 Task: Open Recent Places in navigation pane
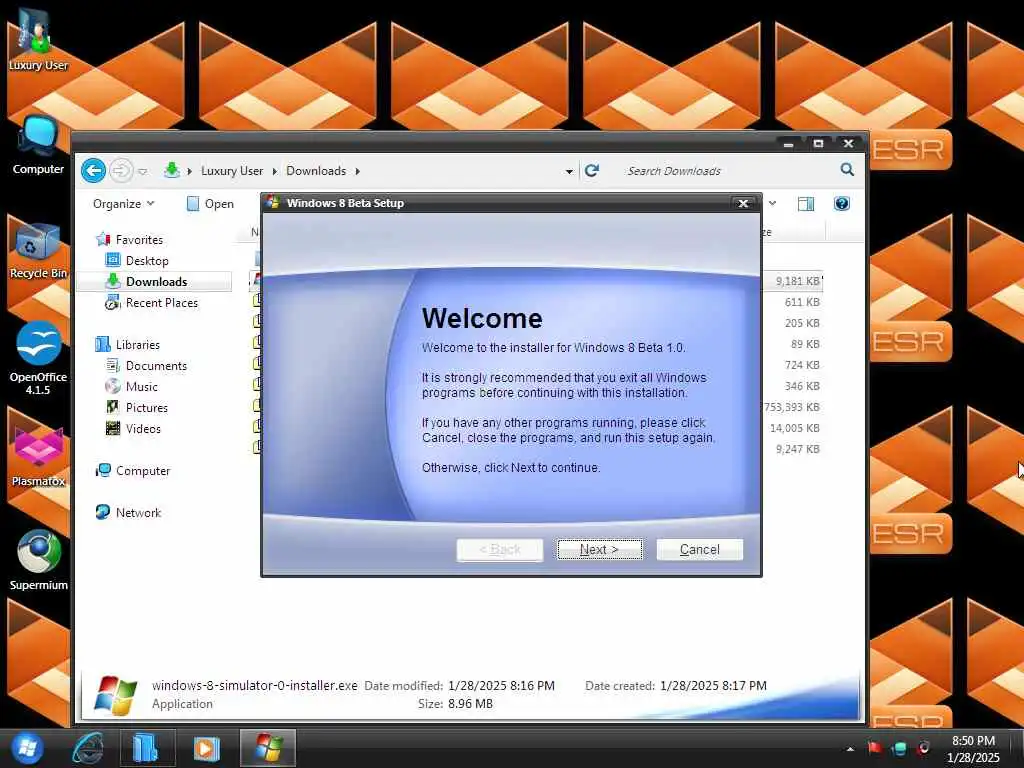152,302
